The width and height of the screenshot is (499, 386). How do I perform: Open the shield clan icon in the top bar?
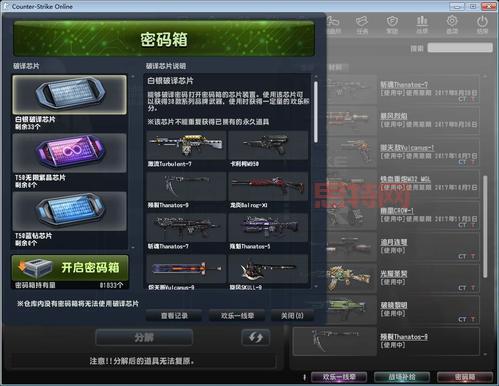(x=392, y=25)
